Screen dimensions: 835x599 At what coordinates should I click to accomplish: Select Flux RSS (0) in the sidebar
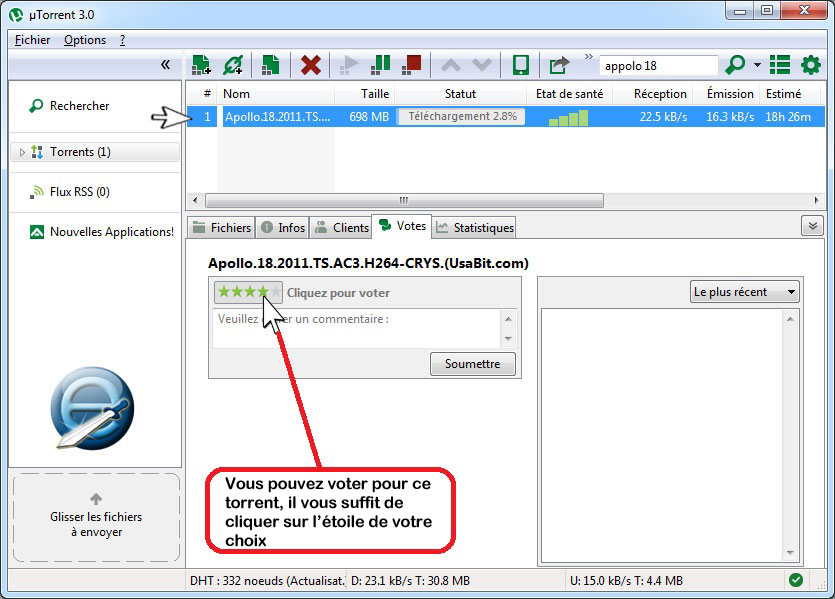[x=79, y=192]
